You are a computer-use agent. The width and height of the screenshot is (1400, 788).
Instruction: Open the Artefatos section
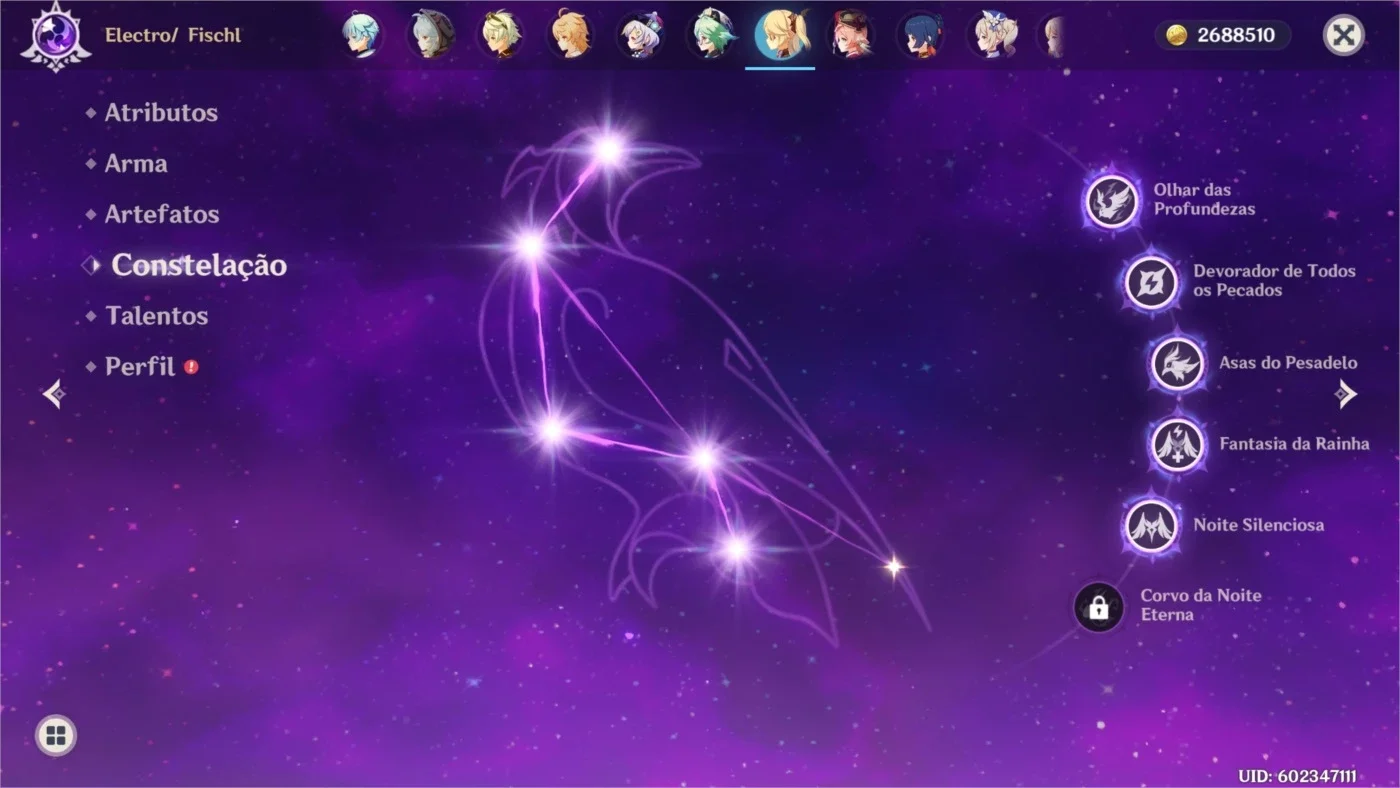[162, 214]
